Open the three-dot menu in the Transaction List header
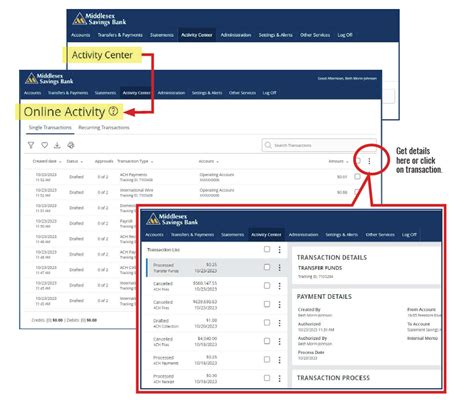 pos(279,249)
